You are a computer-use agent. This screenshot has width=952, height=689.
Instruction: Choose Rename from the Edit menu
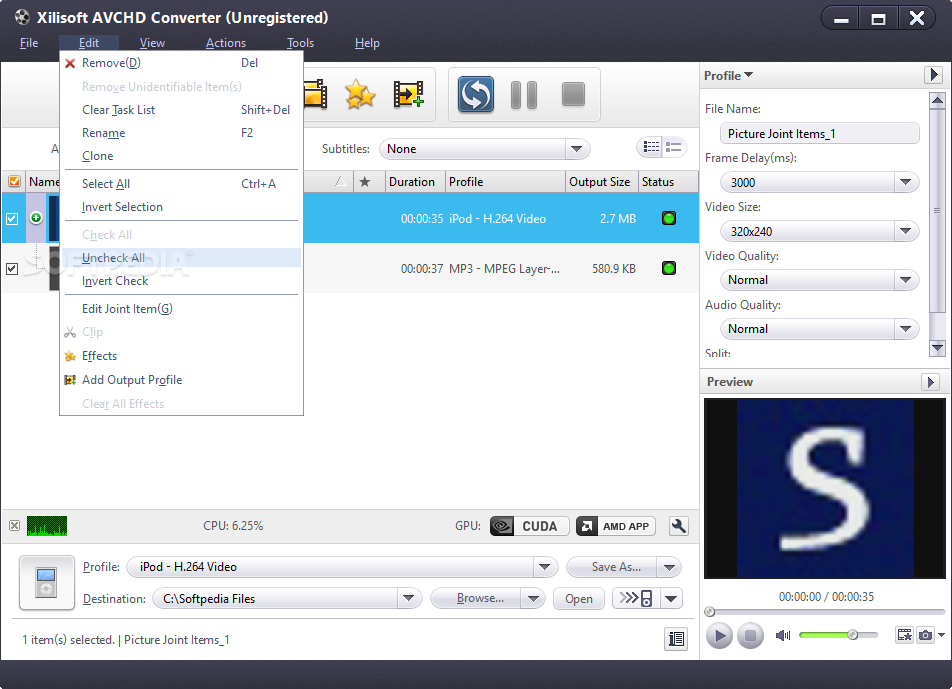(x=182, y=133)
